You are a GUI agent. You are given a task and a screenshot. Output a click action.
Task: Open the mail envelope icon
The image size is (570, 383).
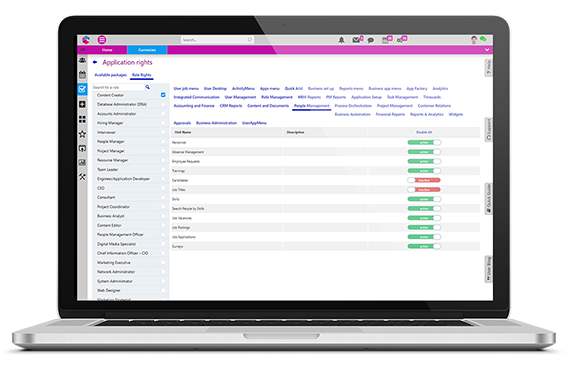[x=356, y=40]
